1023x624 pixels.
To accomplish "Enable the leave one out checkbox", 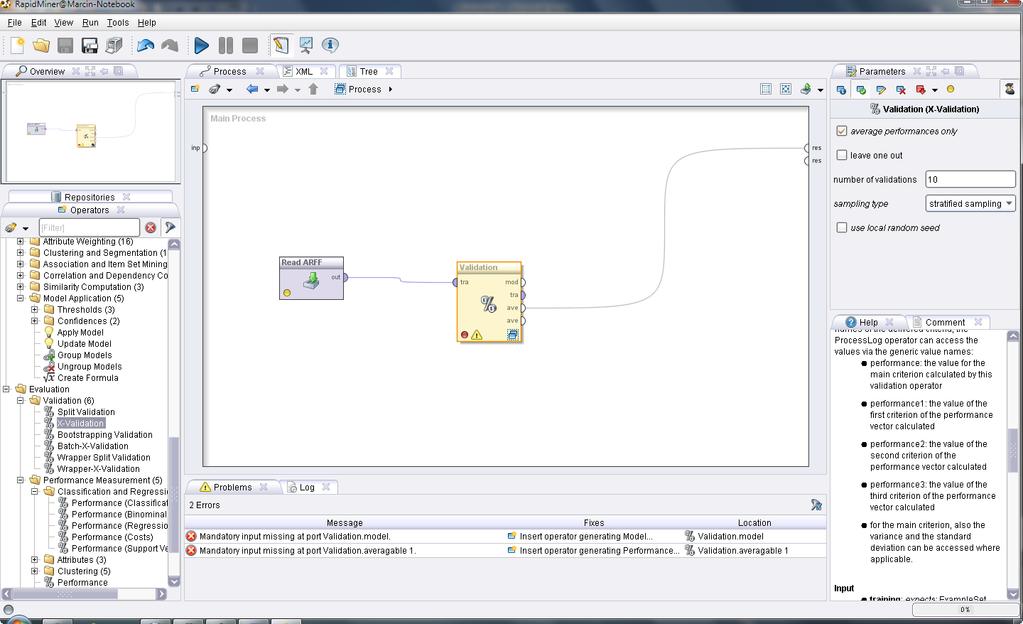I will (842, 155).
